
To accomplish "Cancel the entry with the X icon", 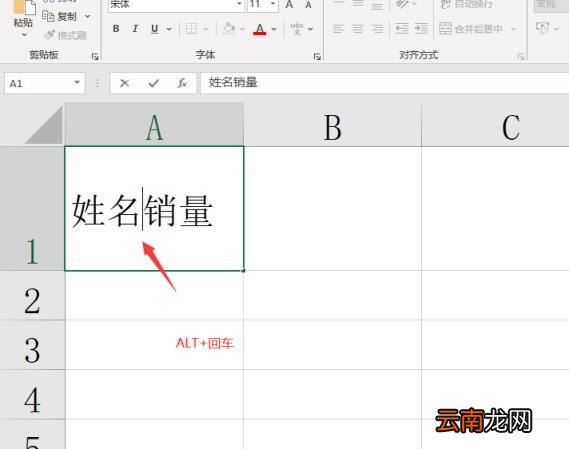I will (x=124, y=83).
